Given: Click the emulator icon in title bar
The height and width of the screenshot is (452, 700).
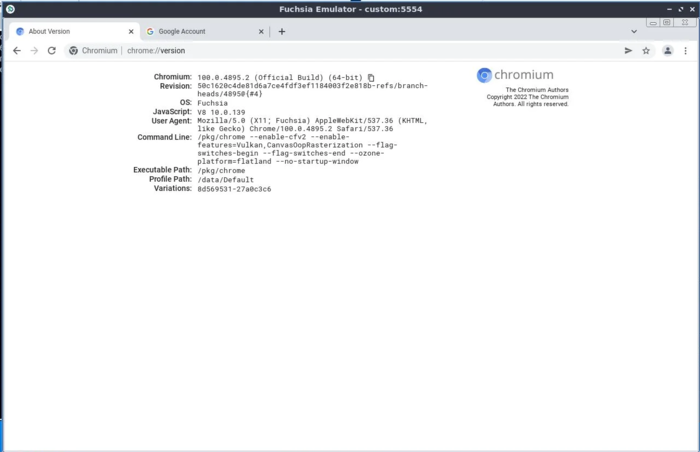Looking at the screenshot, I should coord(10,9).
